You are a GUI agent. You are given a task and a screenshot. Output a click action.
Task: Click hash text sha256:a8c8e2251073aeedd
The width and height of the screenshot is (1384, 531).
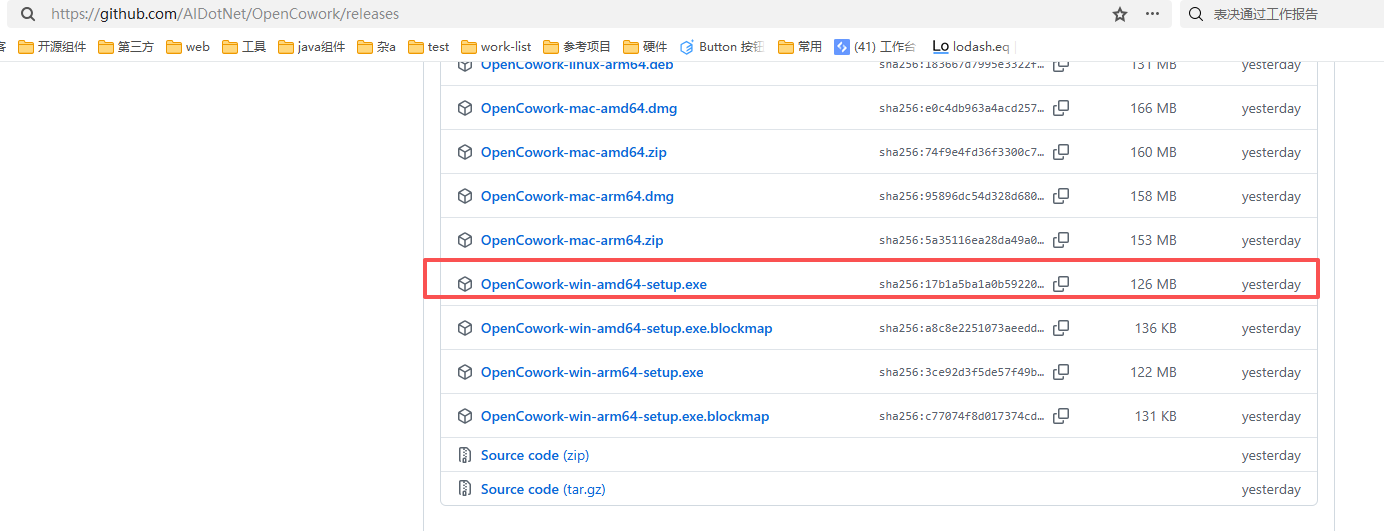coord(962,328)
